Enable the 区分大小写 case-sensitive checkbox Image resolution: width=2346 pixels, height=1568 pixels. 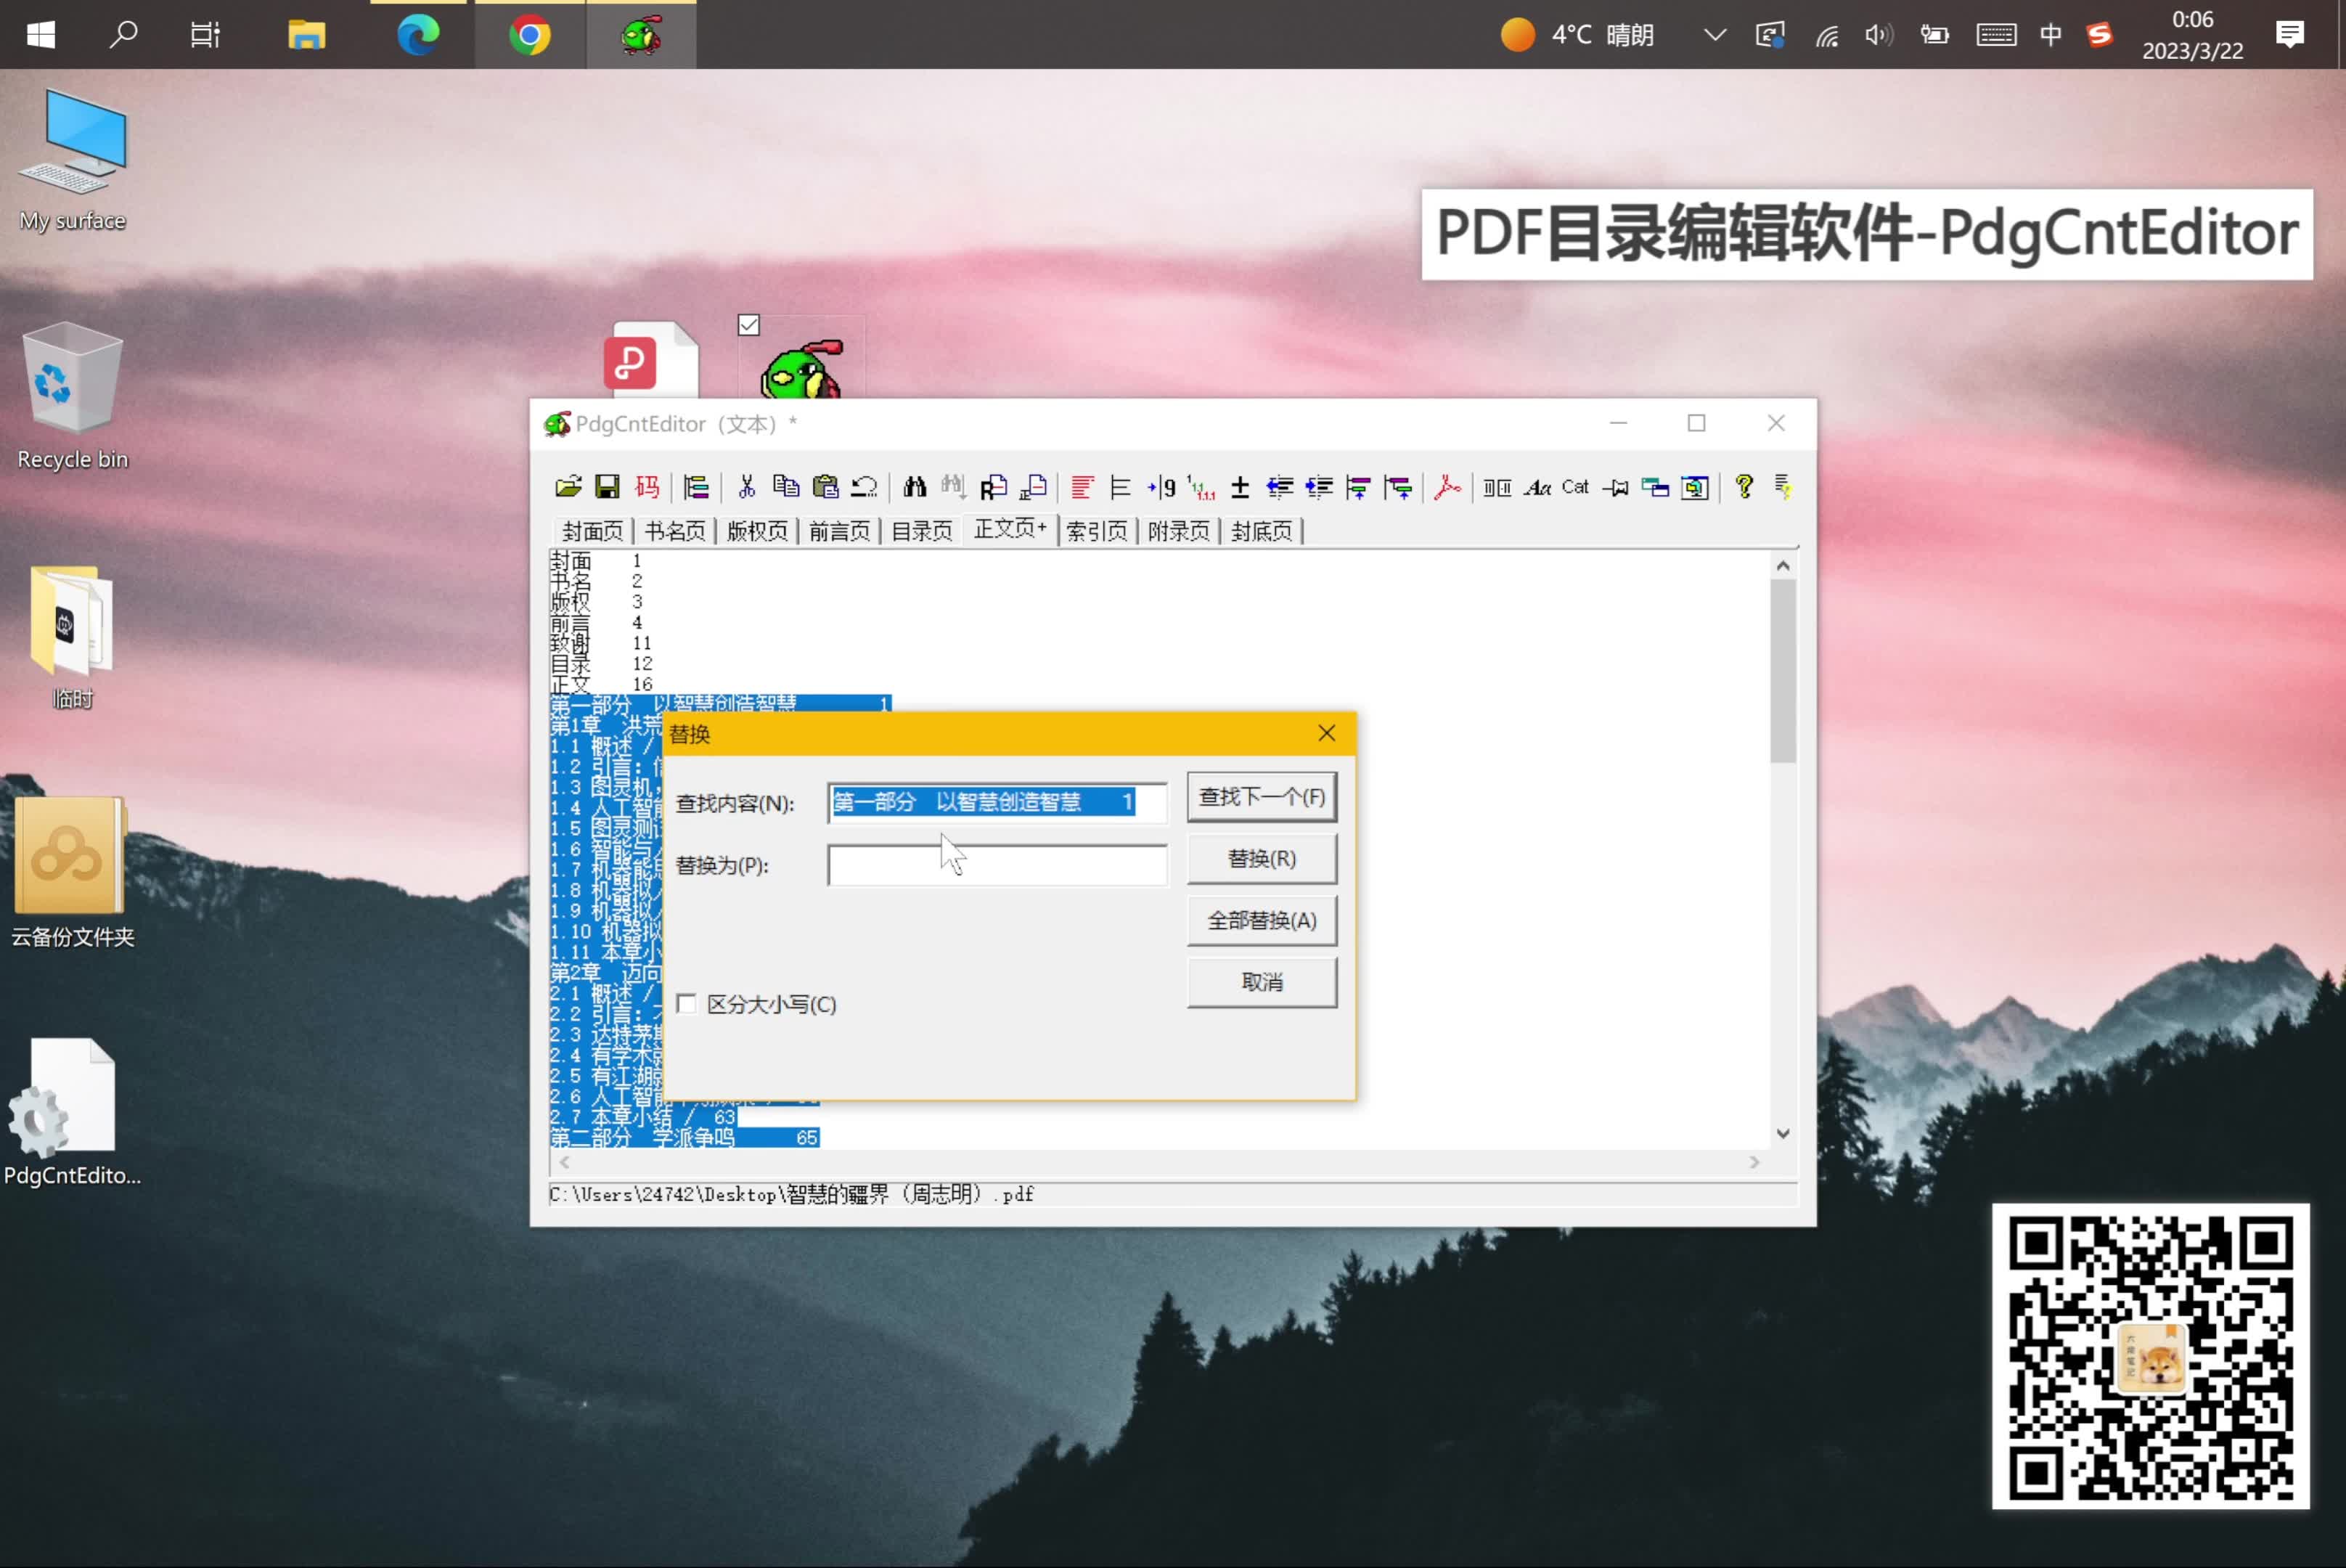click(x=687, y=1003)
